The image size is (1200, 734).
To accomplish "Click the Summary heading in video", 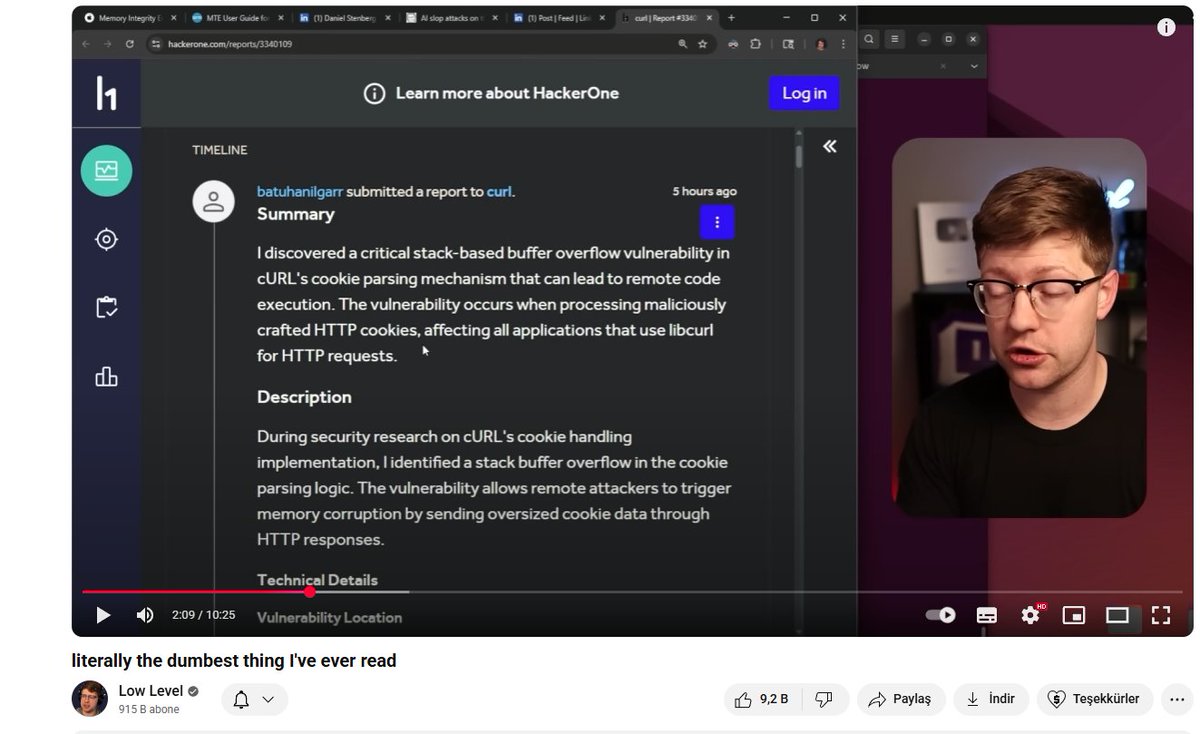I will tap(295, 214).
